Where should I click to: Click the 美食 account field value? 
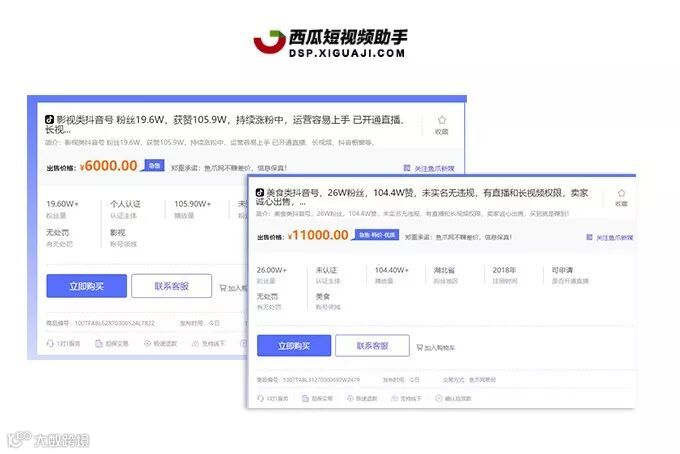(x=323, y=296)
